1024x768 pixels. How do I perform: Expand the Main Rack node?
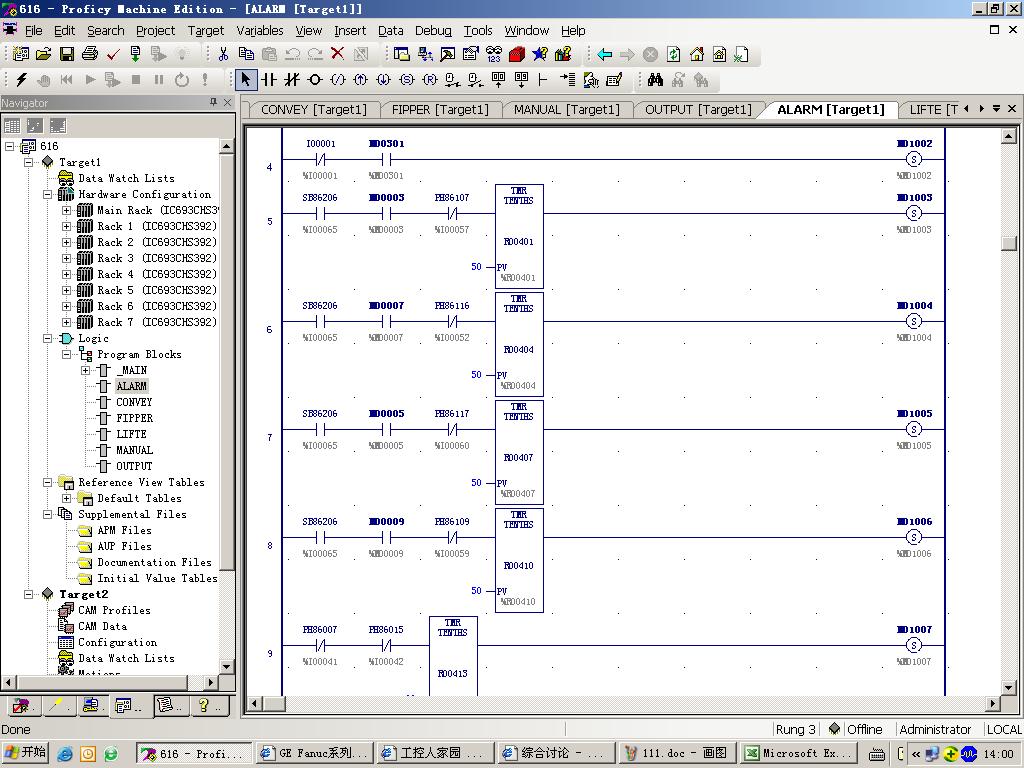pos(67,210)
